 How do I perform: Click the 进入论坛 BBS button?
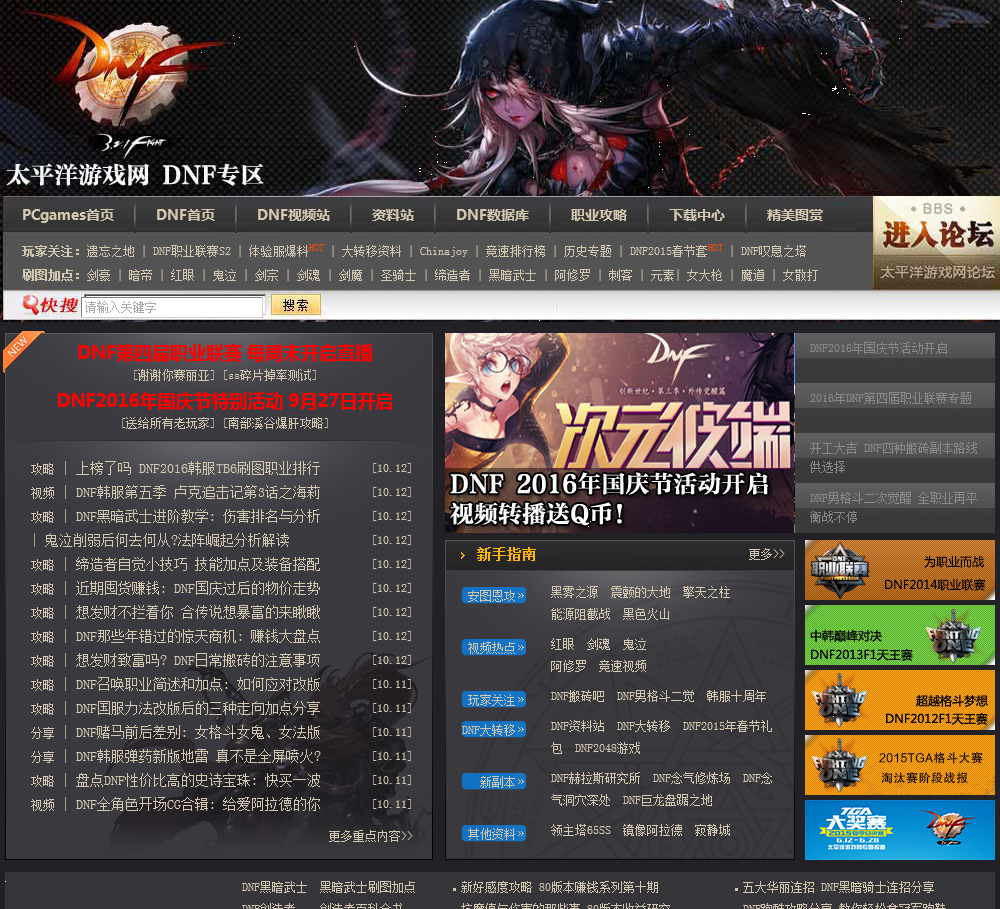point(936,242)
